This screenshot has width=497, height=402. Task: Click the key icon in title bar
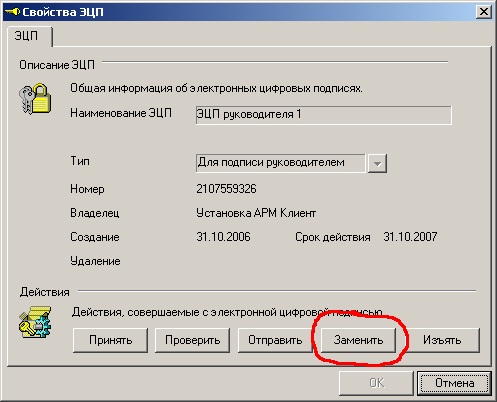[12, 12]
